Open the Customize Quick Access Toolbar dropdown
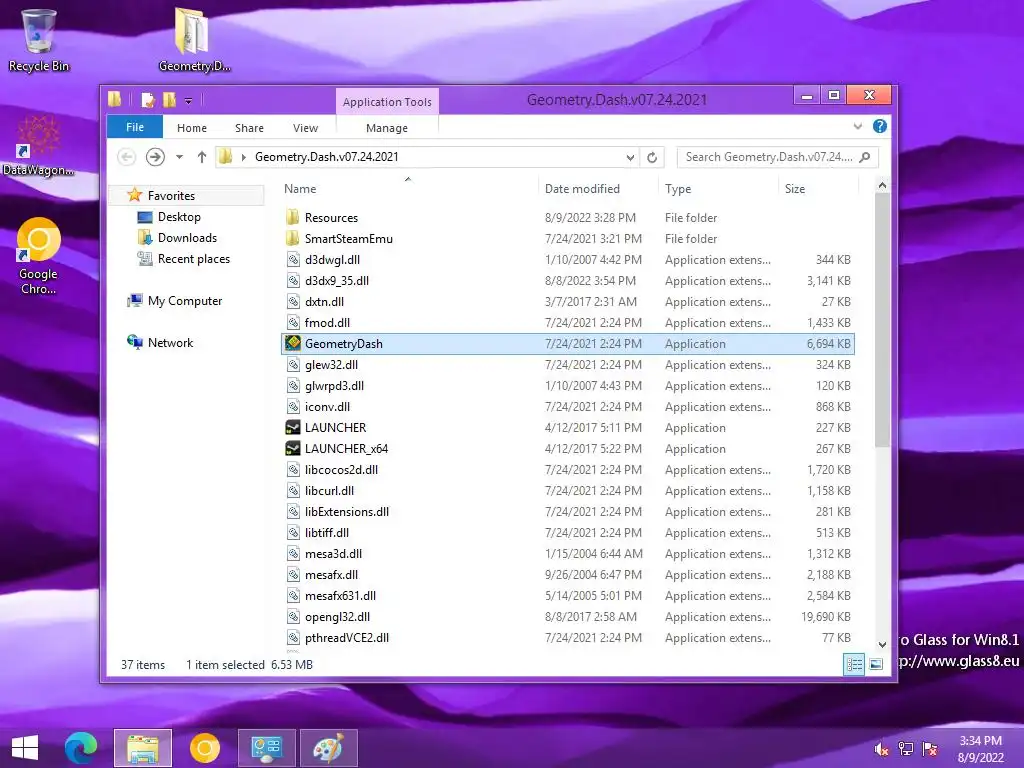The width and height of the screenshot is (1024, 768). [188, 101]
